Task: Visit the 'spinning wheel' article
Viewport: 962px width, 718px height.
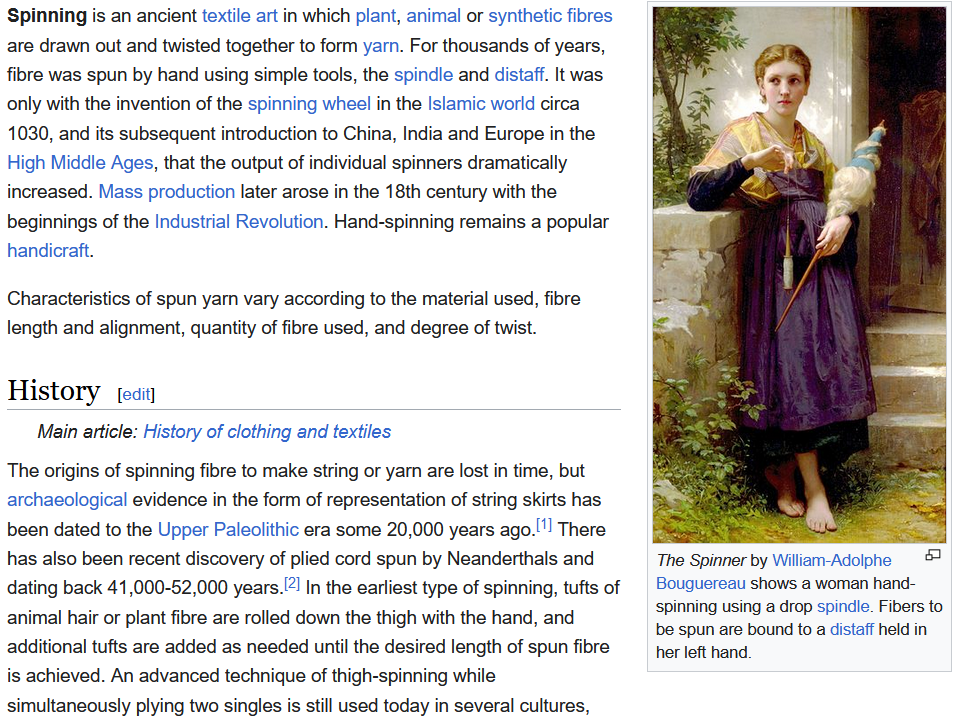Action: (x=309, y=104)
